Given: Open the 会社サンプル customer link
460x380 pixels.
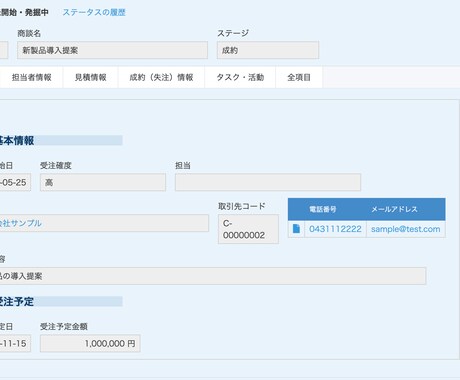Looking at the screenshot, I should pyautogui.click(x=21, y=223).
